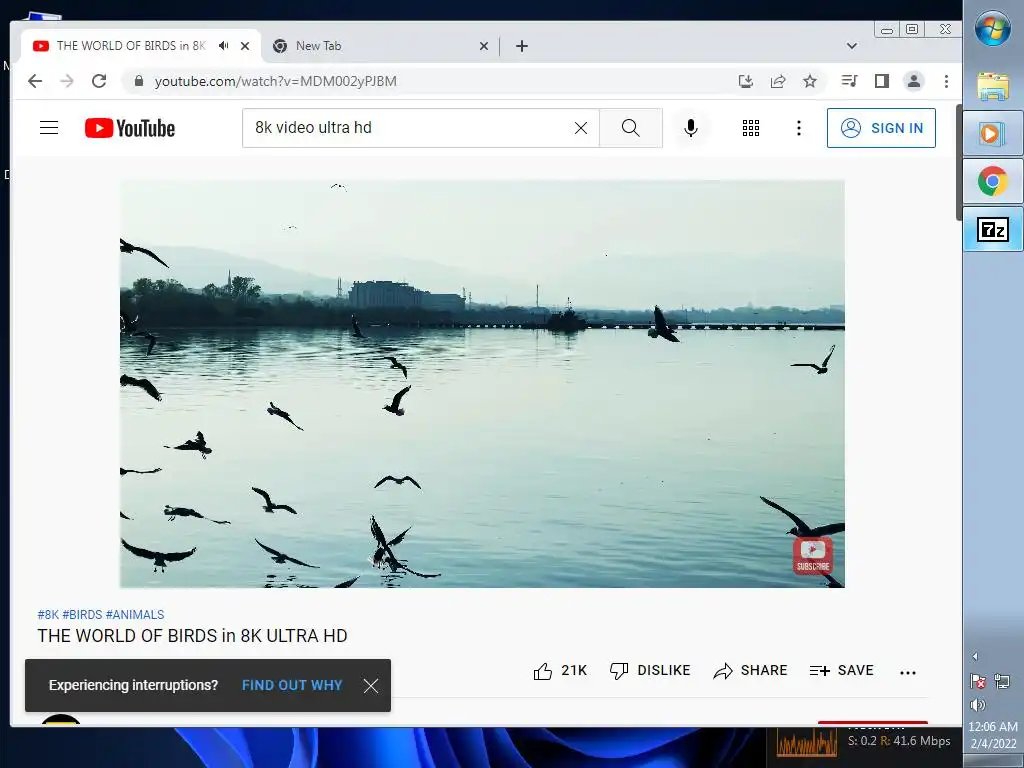
Task: Open the media controls icon in the Chrome toolbar
Action: [850, 81]
